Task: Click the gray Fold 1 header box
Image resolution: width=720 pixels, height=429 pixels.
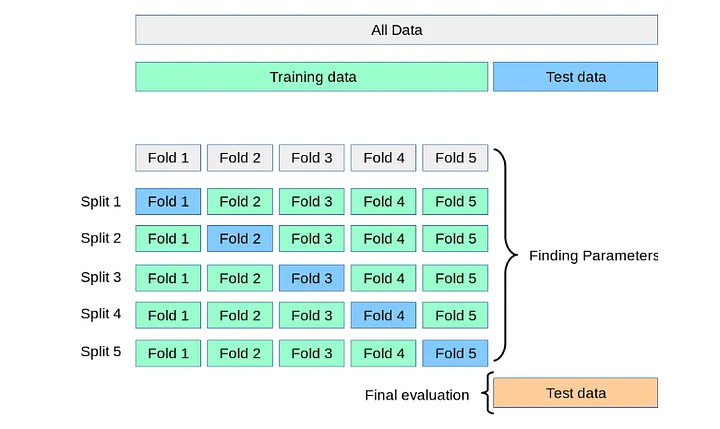Action: [168, 158]
